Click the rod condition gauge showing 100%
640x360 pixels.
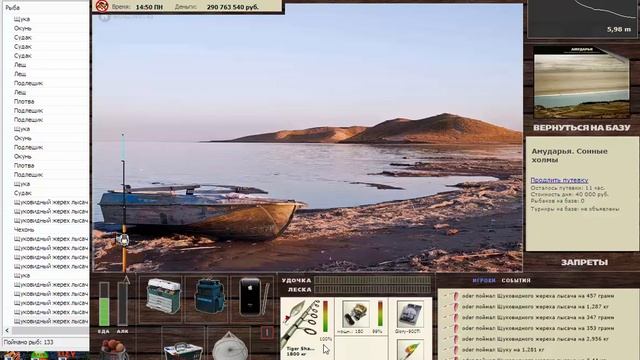(x=325, y=317)
